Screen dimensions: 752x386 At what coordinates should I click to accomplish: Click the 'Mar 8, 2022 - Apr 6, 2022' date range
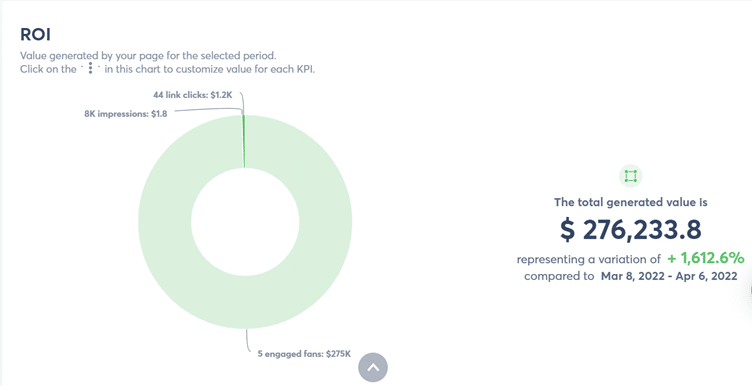669,276
